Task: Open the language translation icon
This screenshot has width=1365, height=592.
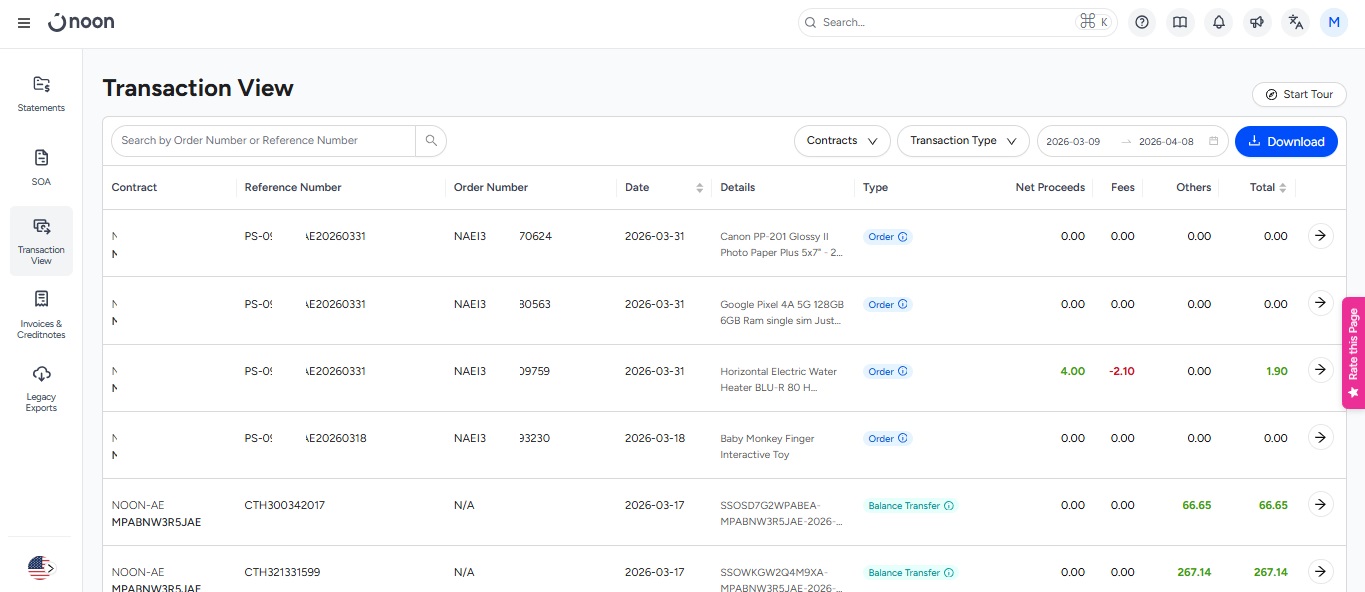Action: (1296, 22)
